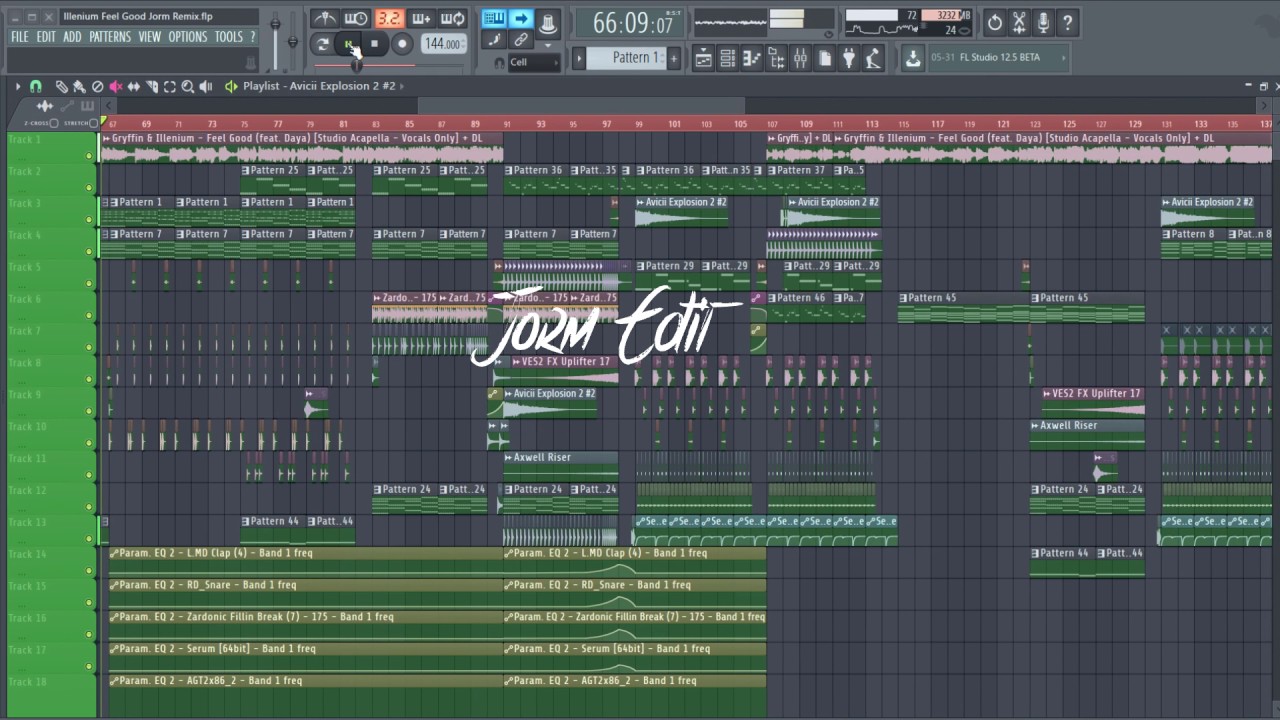This screenshot has width=1280, height=720.
Task: Open the PATTERNS menu
Action: 110,37
